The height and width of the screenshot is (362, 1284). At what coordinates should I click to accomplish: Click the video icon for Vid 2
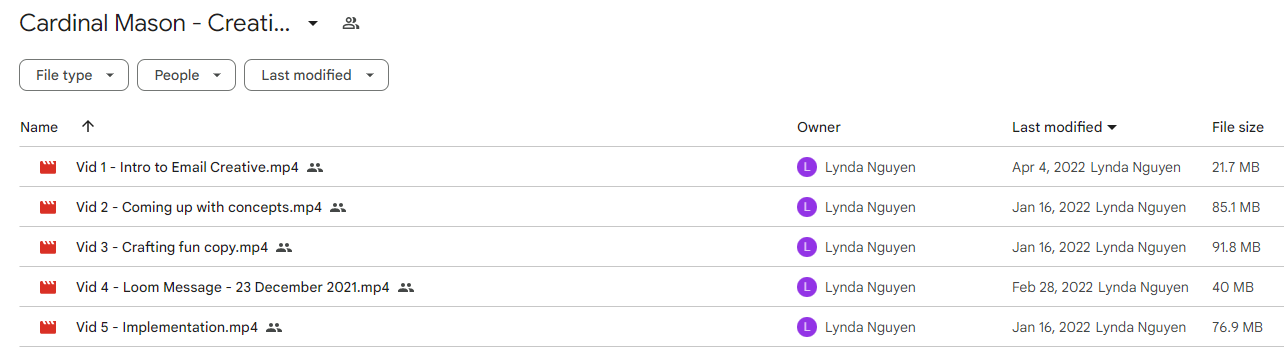tap(48, 208)
